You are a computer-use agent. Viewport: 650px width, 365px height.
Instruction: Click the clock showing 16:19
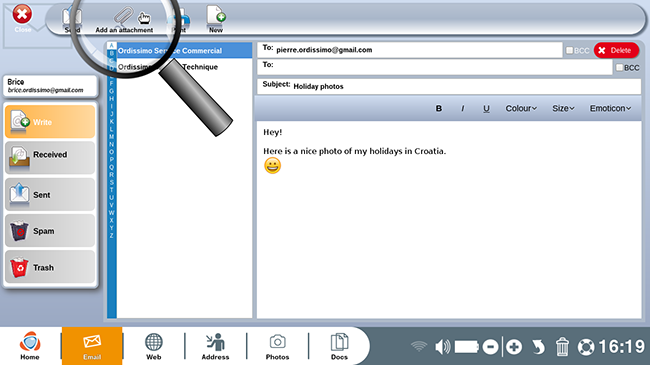click(x=622, y=346)
